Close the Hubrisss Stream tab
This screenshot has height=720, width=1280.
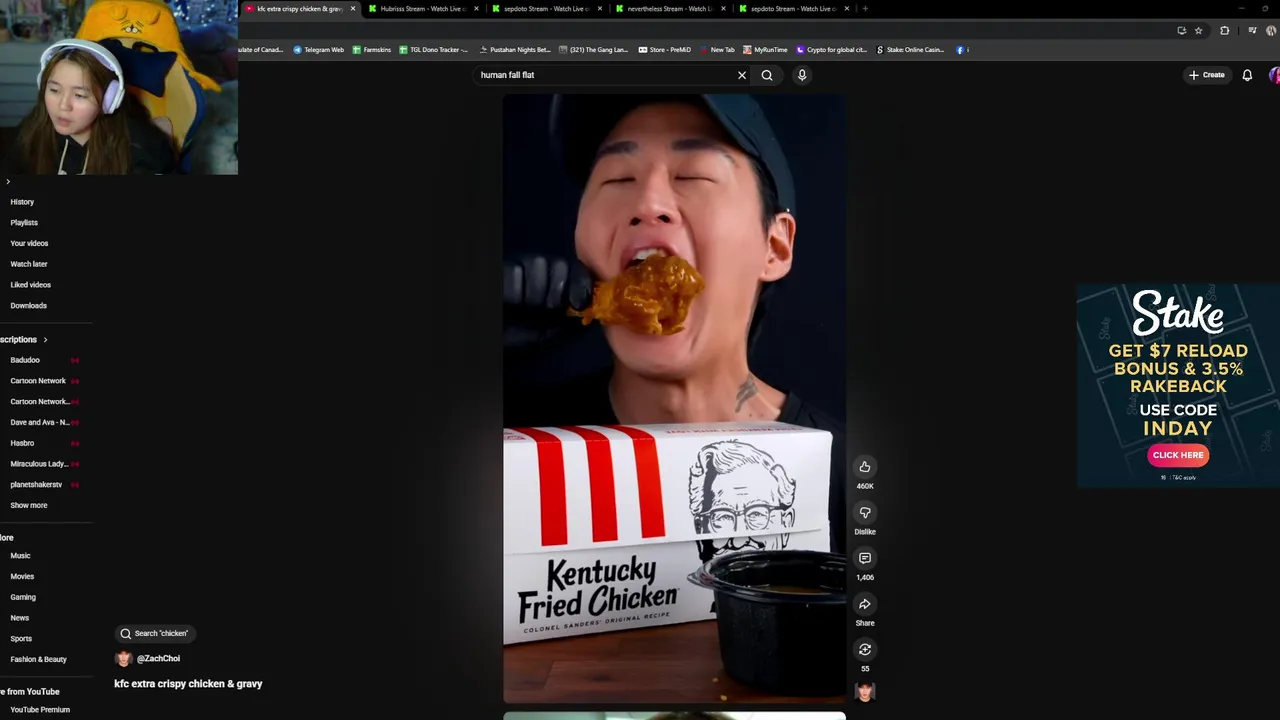click(476, 9)
